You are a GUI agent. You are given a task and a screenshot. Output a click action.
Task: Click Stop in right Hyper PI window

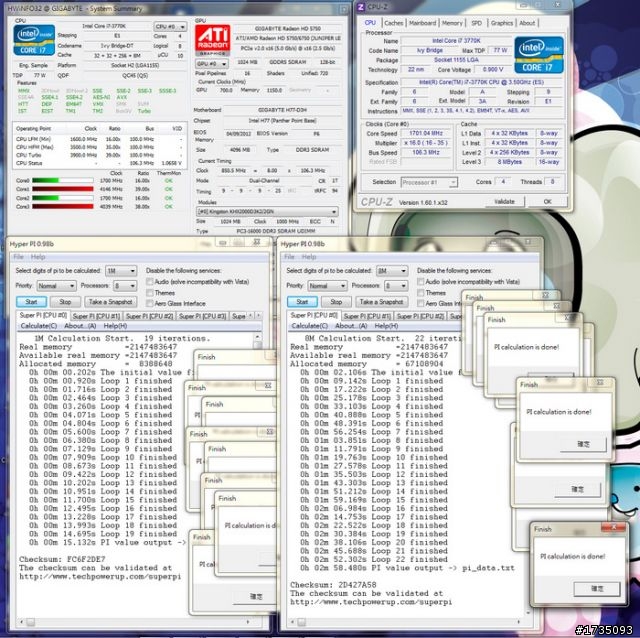[x=336, y=302]
